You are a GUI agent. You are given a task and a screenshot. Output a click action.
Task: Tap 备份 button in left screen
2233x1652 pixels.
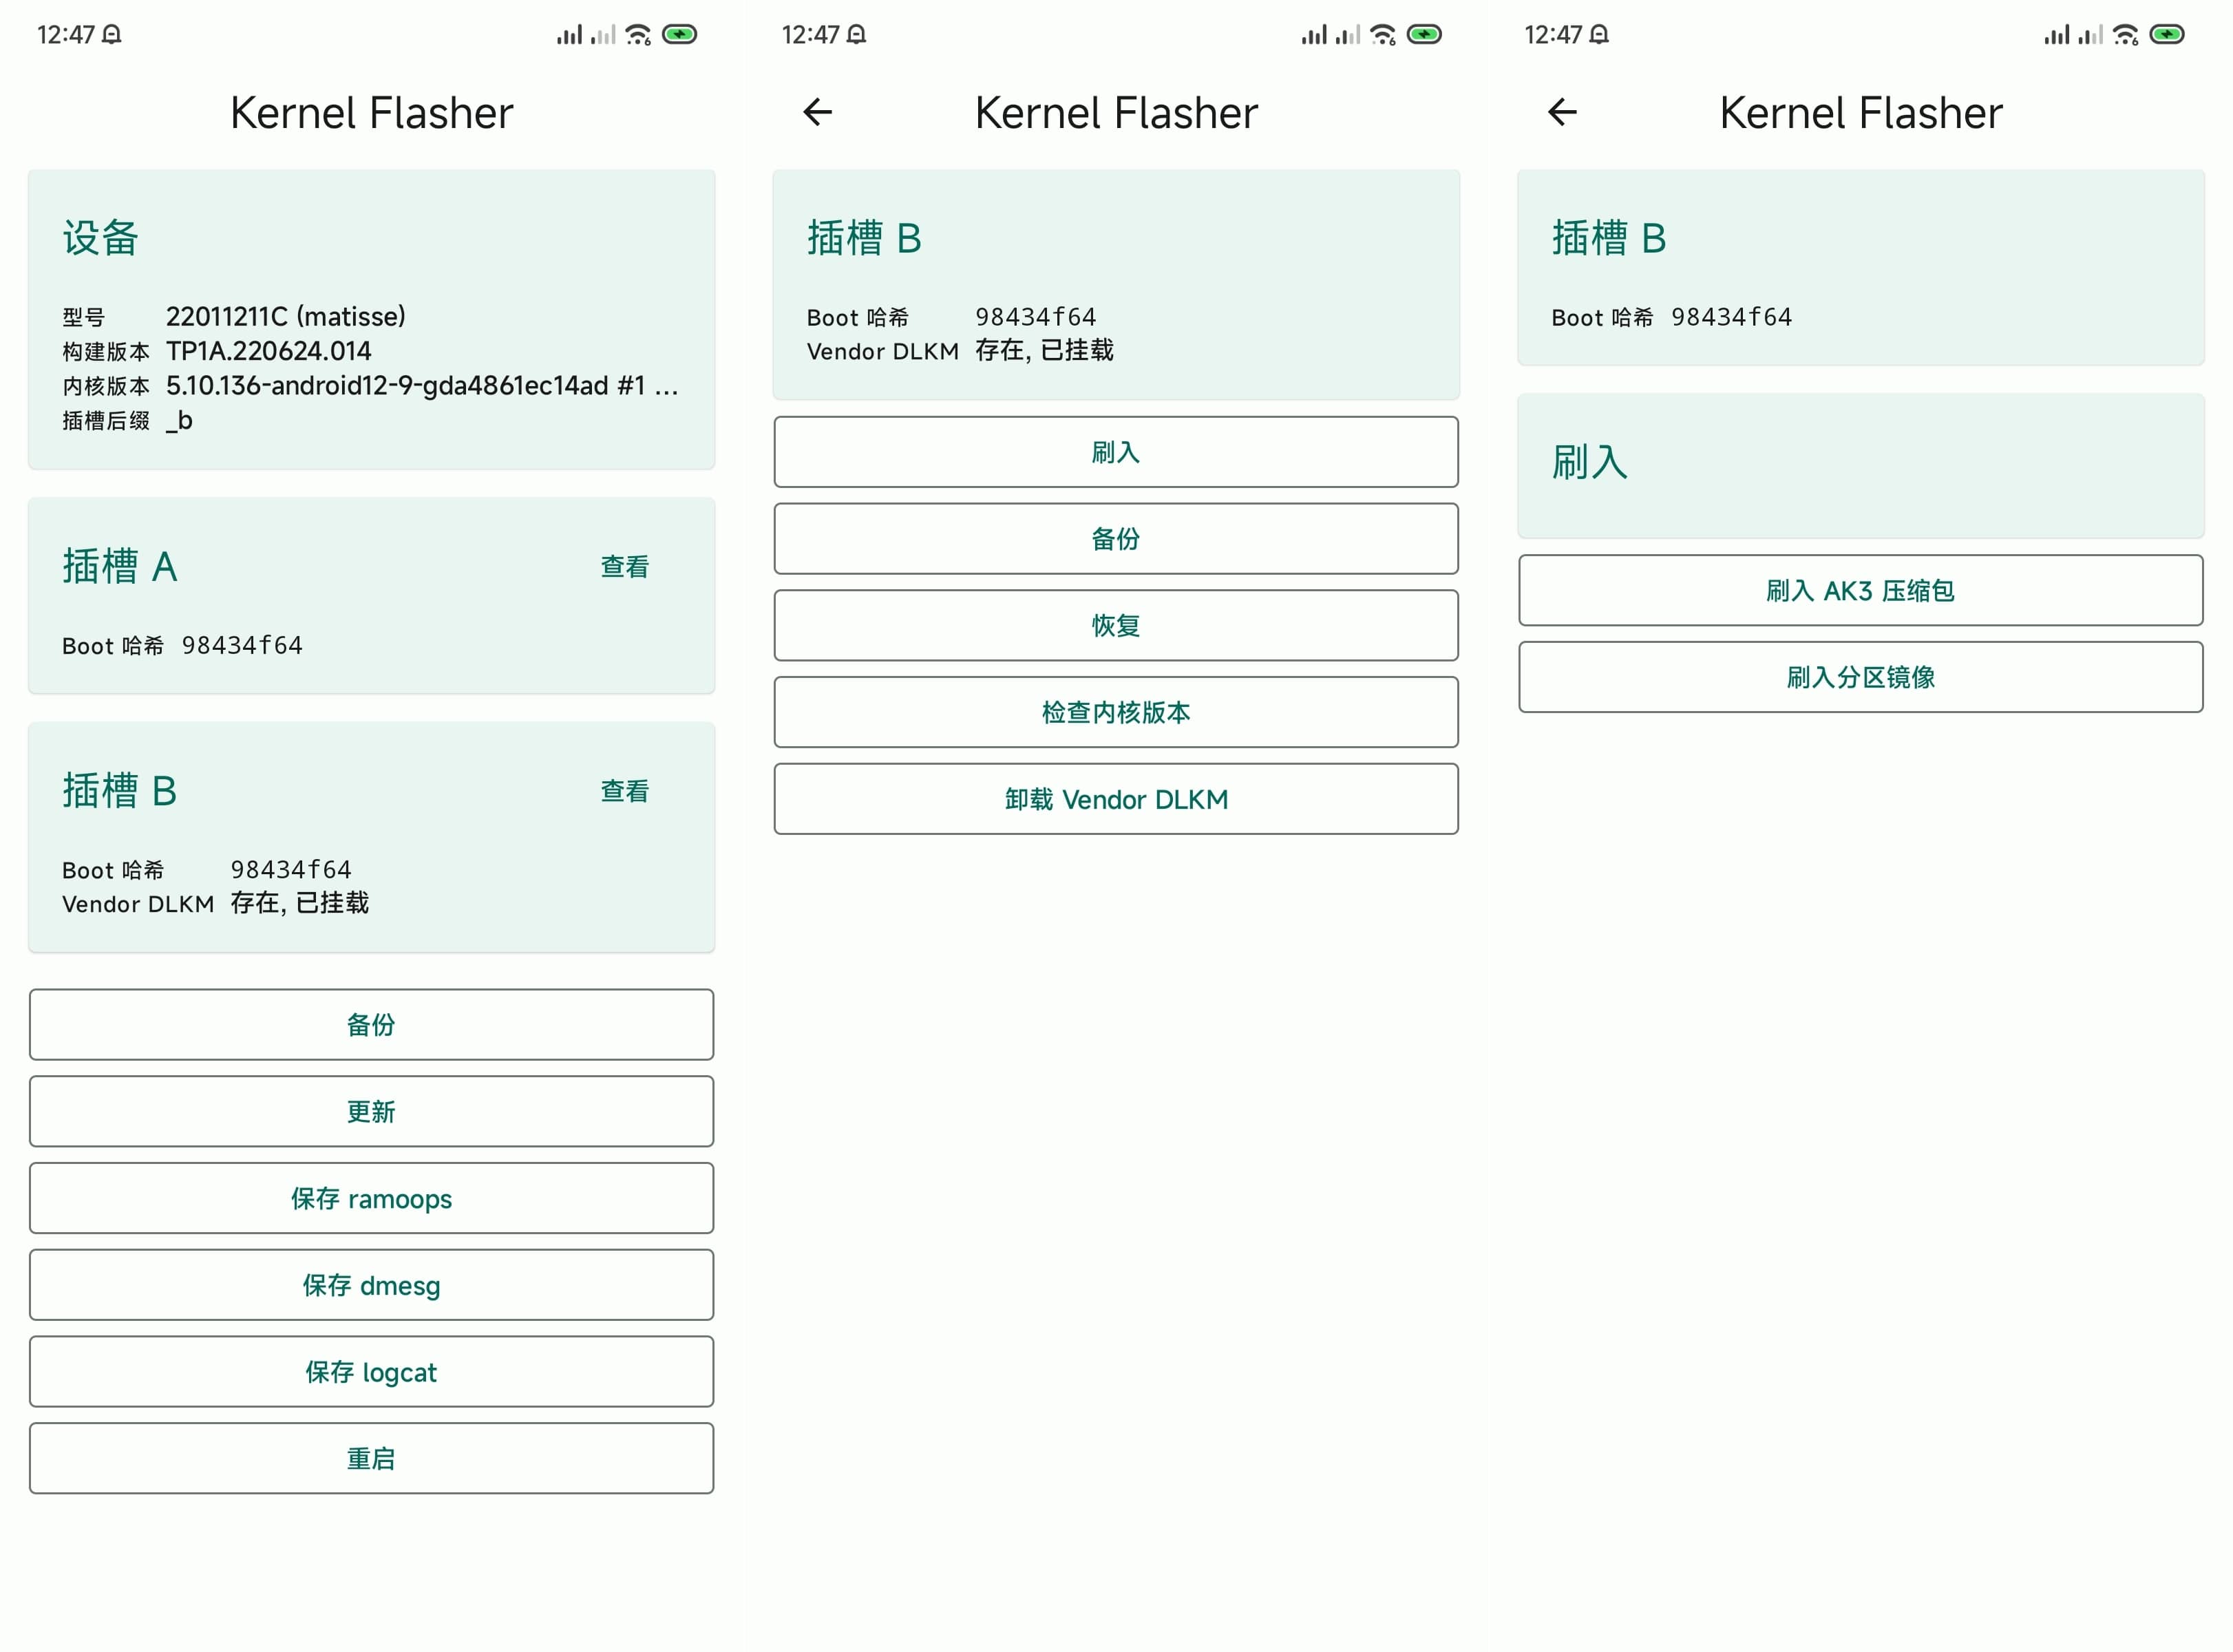tap(371, 1024)
